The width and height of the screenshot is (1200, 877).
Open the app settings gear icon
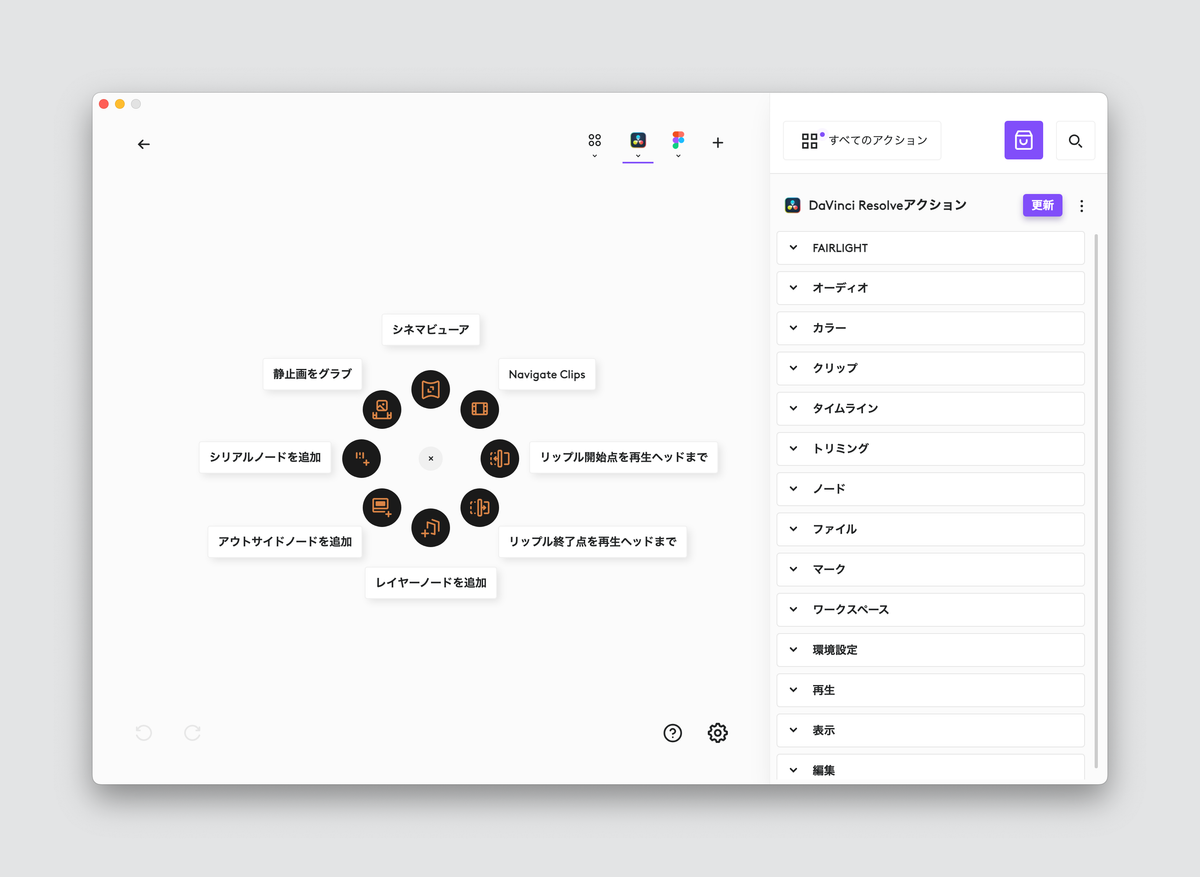pos(717,733)
